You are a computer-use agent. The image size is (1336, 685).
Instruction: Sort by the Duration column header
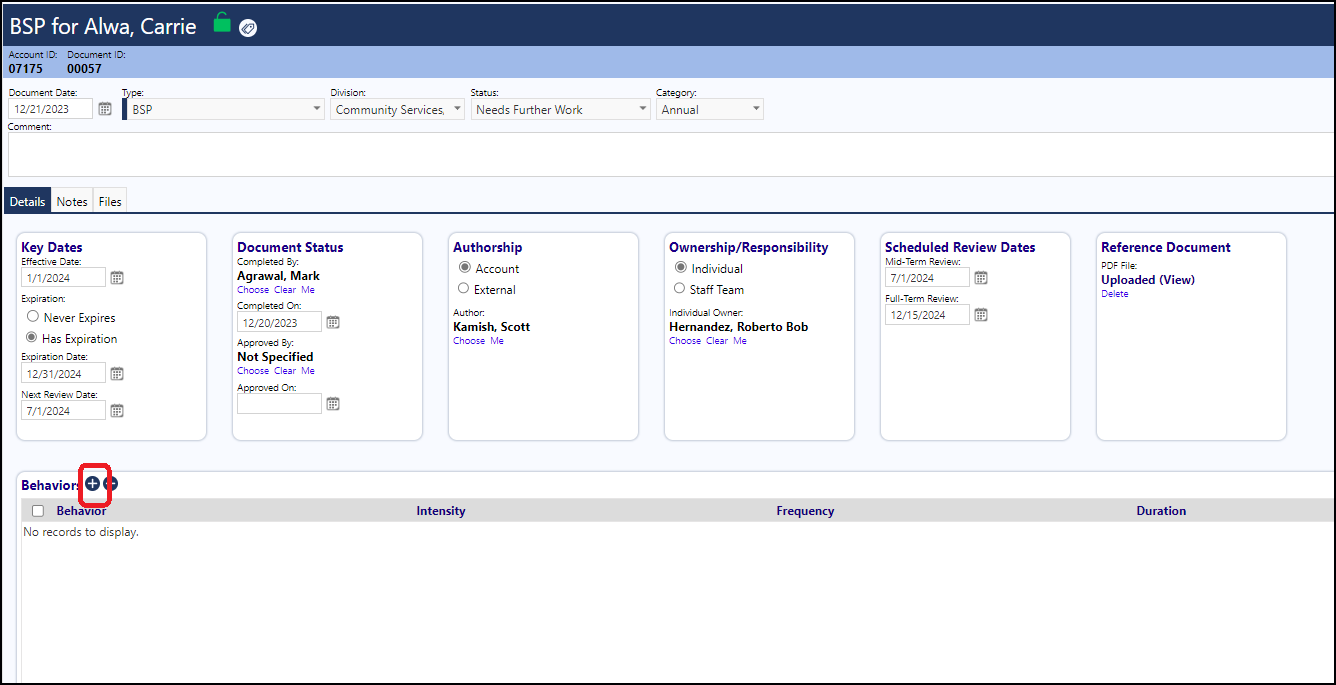point(1161,511)
